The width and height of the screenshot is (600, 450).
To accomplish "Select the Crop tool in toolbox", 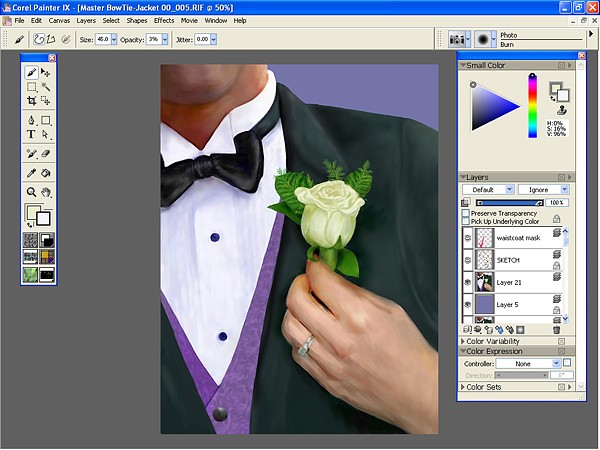I will (x=31, y=101).
